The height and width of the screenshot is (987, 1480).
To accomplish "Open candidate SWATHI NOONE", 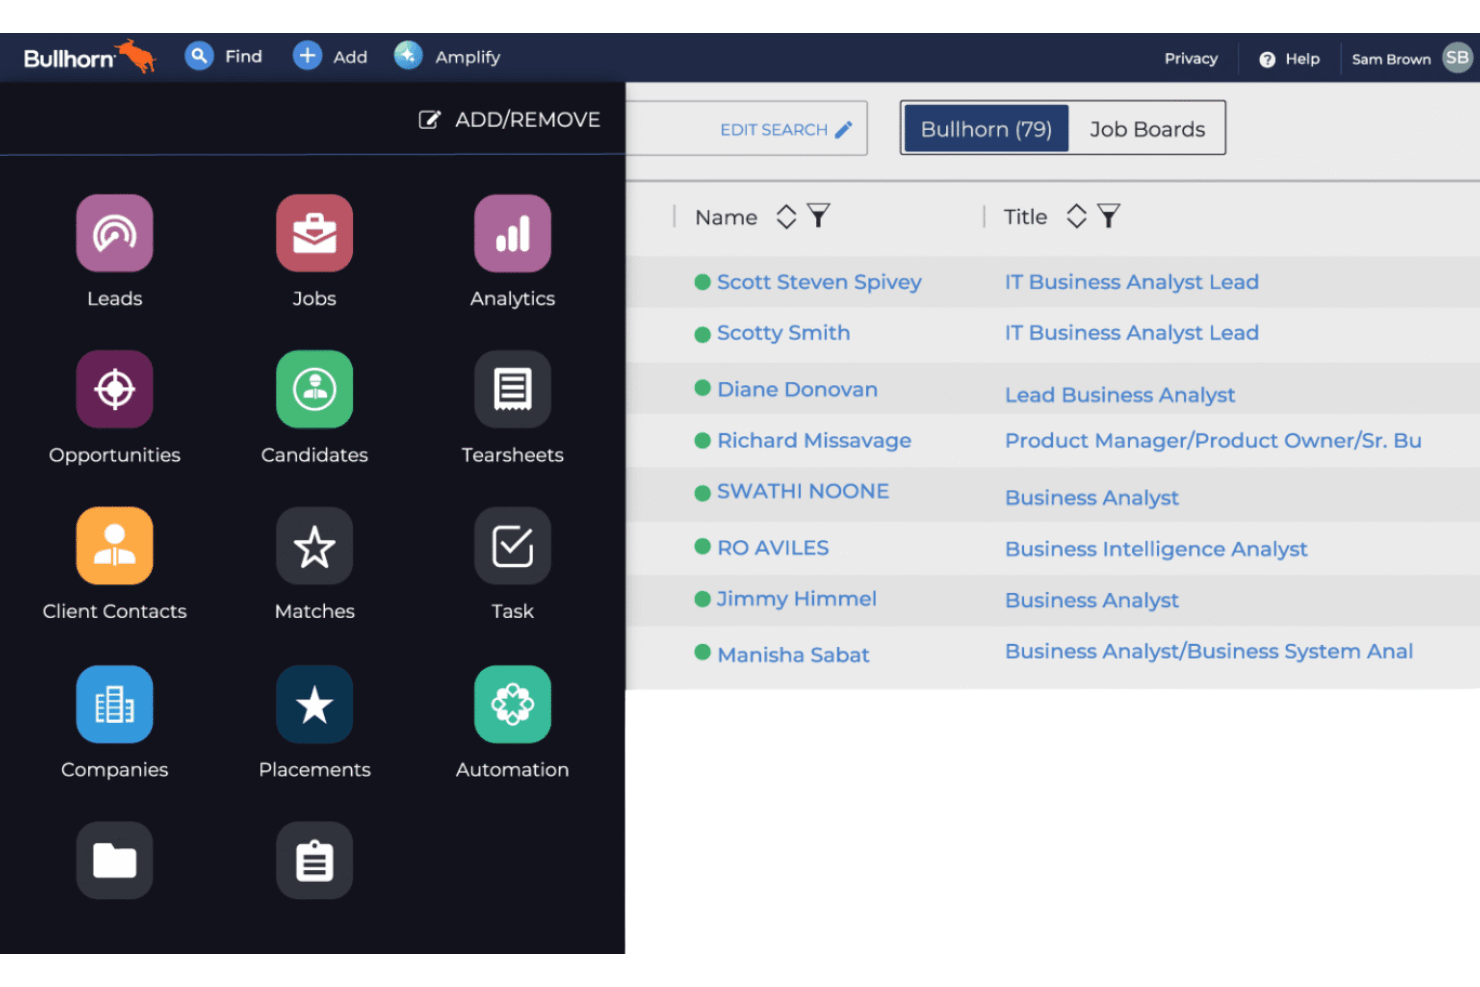I will click(x=803, y=491).
